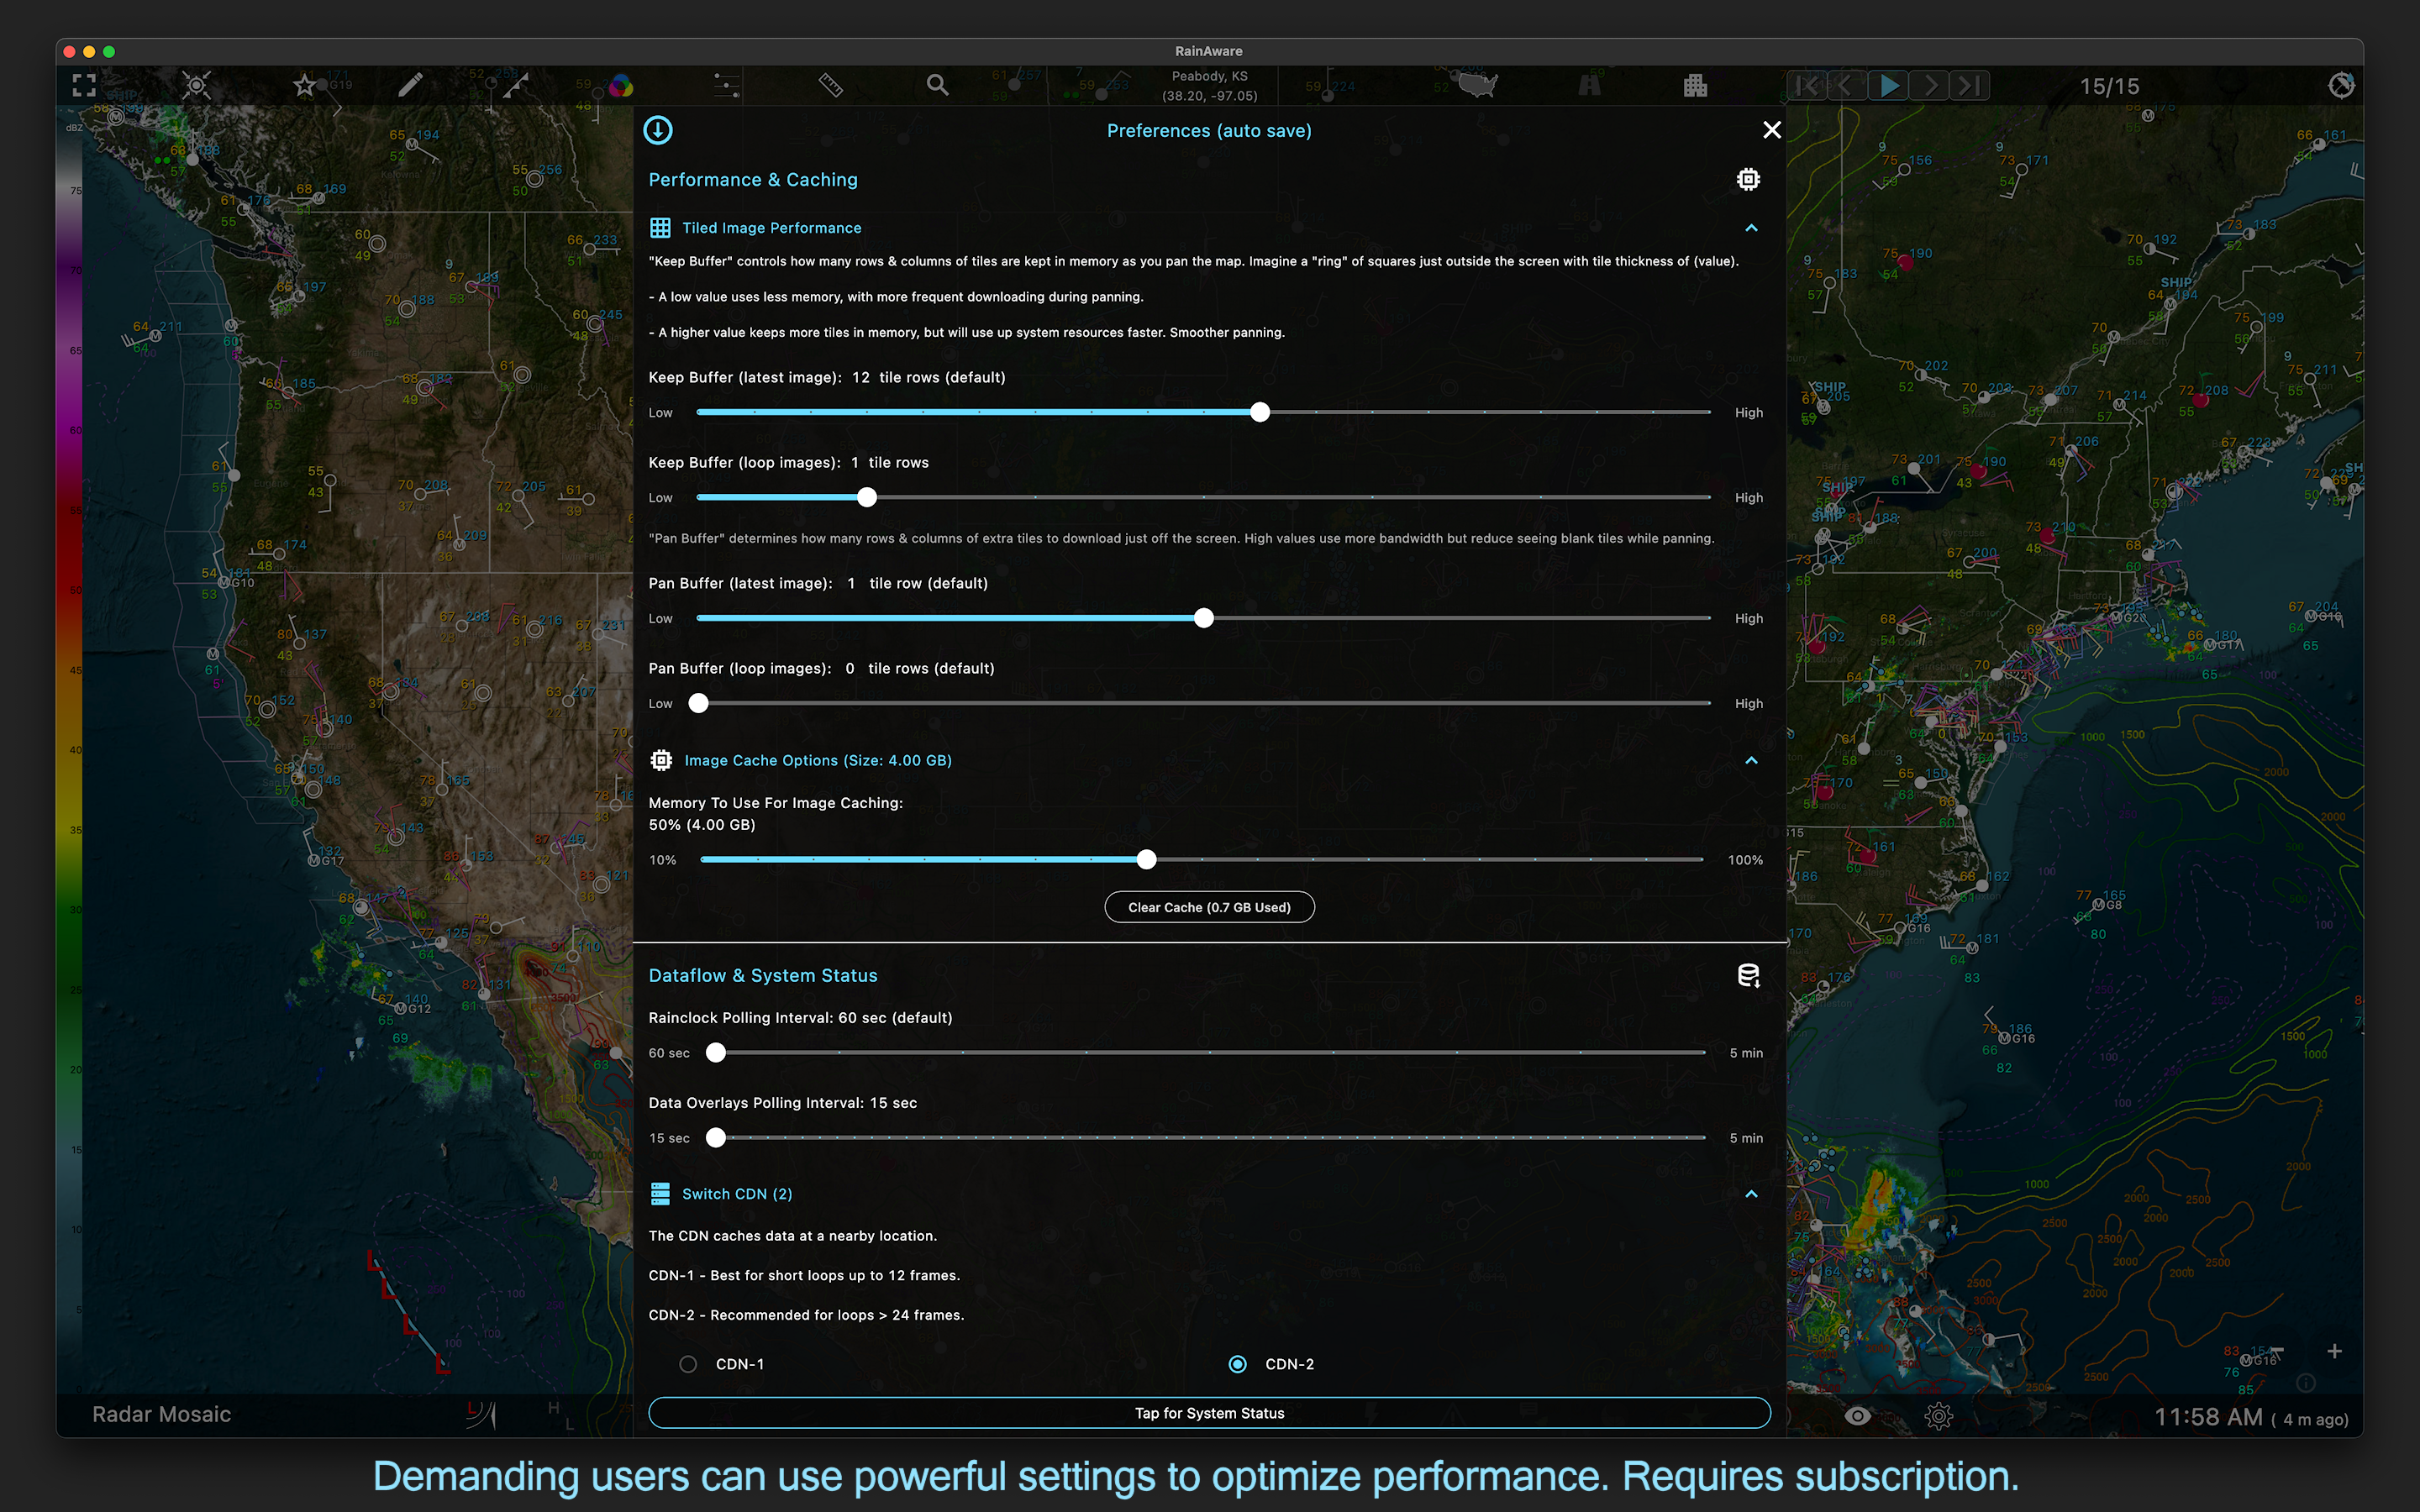Click the Radar Mosaic product label
The height and width of the screenshot is (1512, 2420).
pos(162,1414)
